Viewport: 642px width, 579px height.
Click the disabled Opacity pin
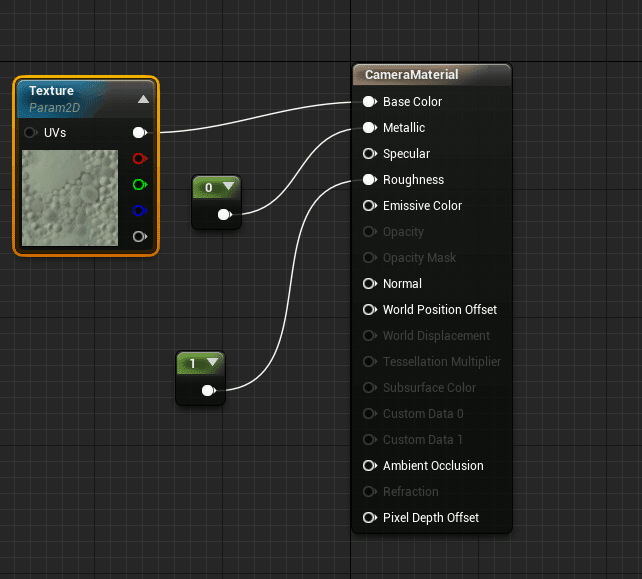click(370, 232)
